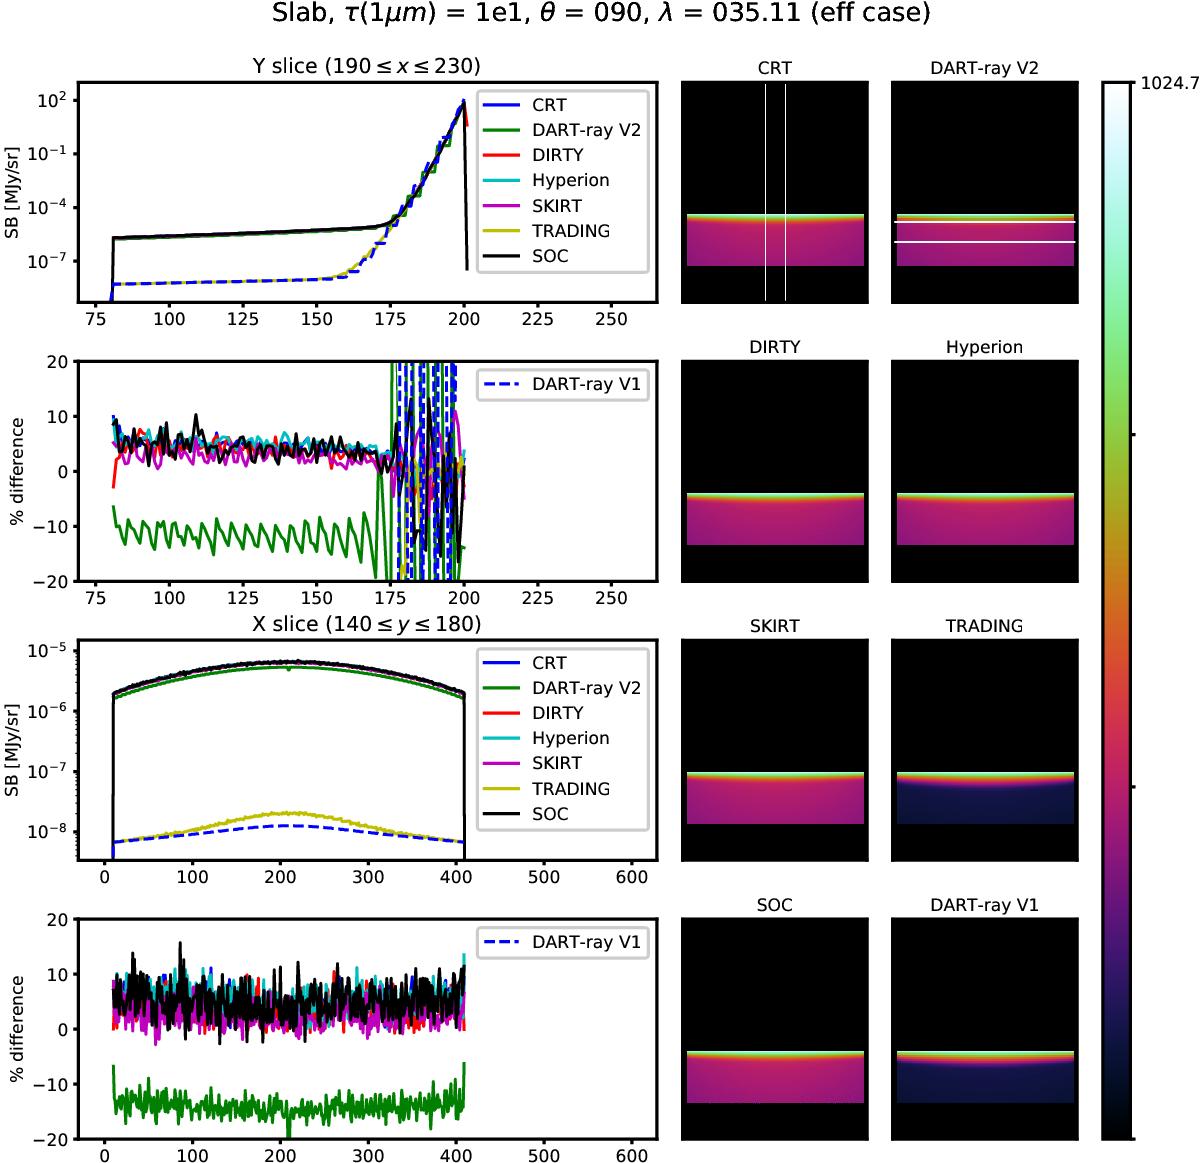Click the Y slice plot title
Image resolution: width=1200 pixels, height=1163 pixels.
(x=365, y=67)
